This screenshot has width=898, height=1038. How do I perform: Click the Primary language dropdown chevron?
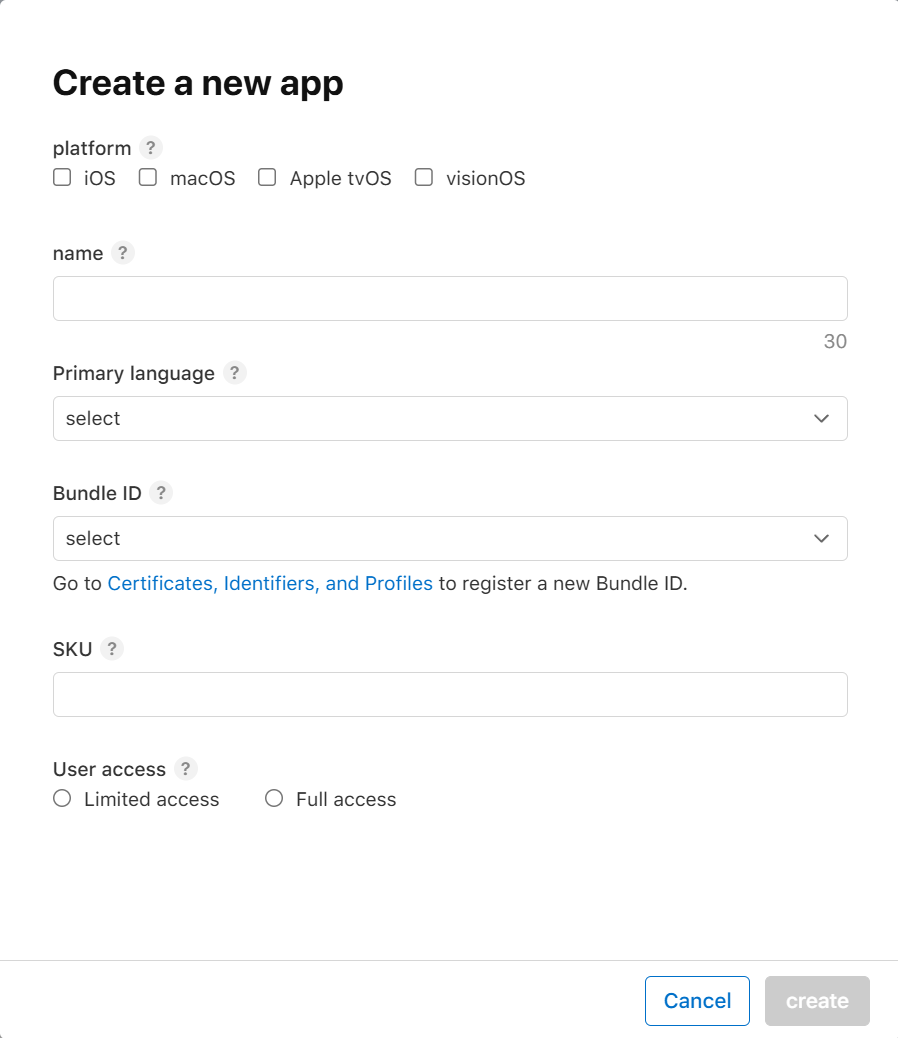(x=822, y=418)
